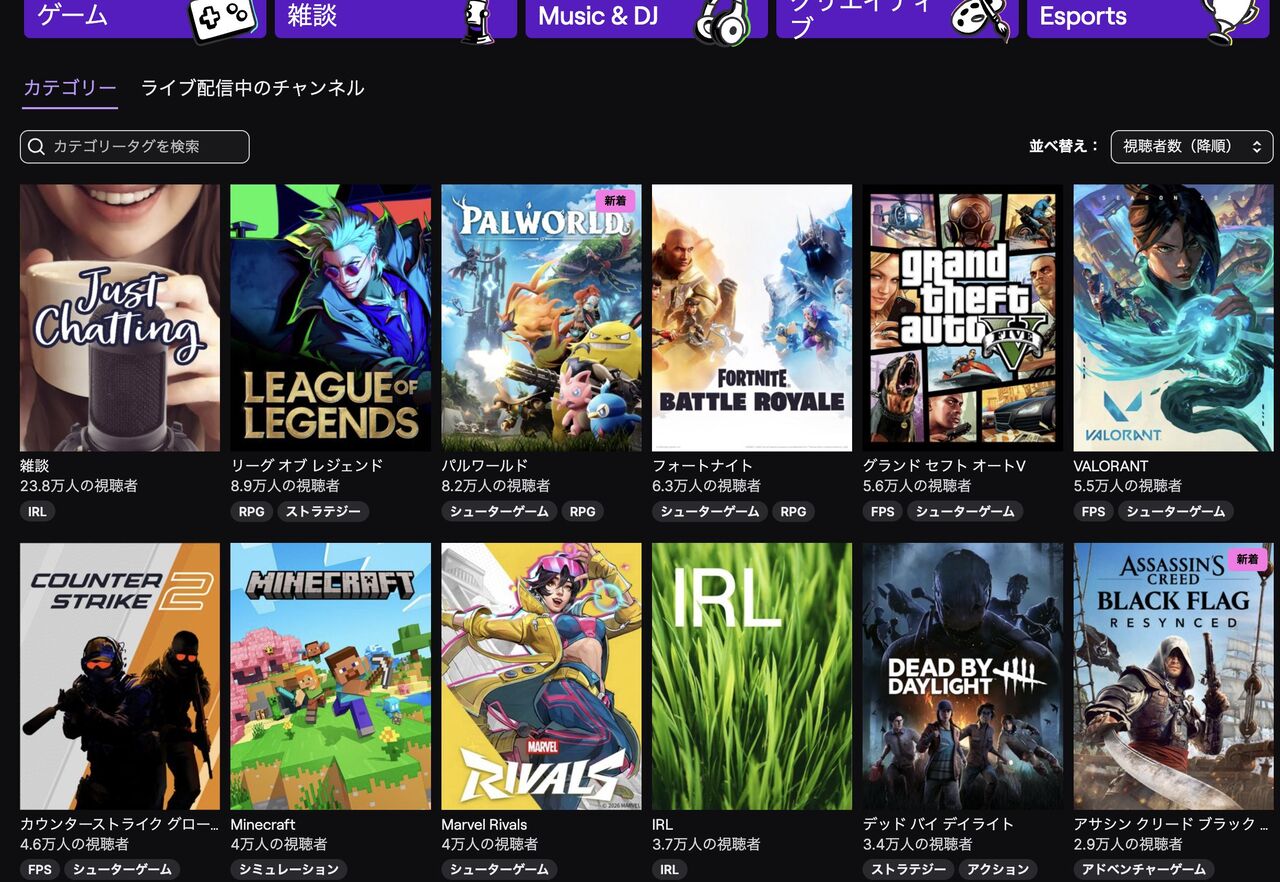
Task: Select the カテゴリー tab
Action: (70, 88)
